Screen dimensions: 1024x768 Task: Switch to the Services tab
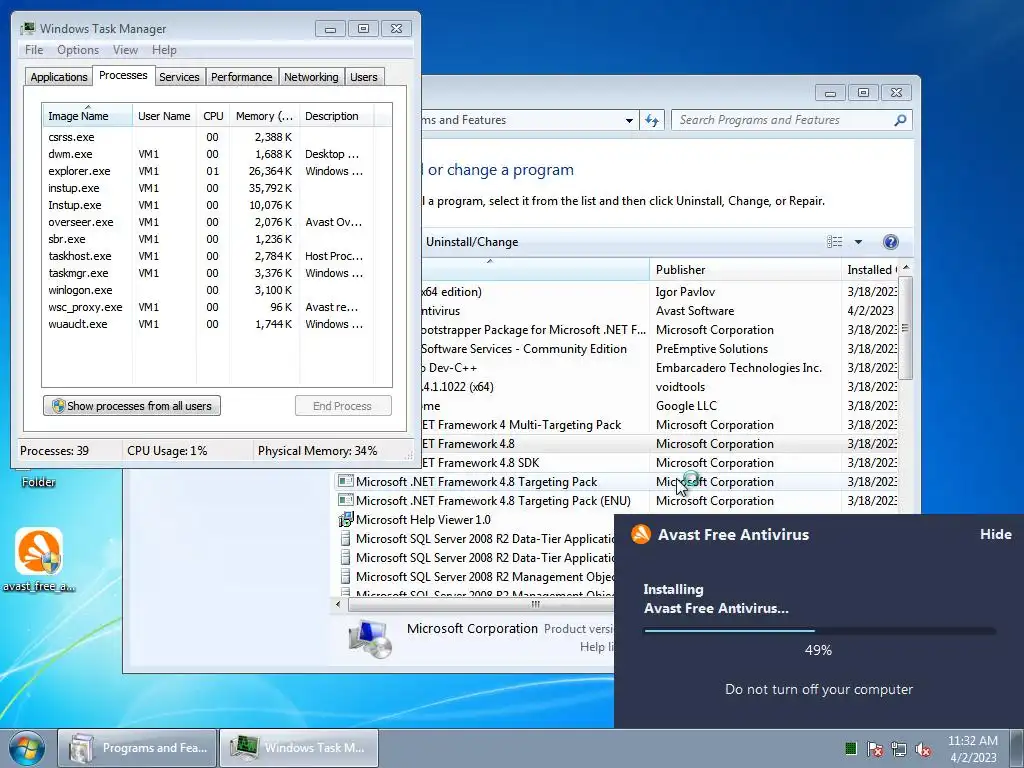tap(179, 77)
